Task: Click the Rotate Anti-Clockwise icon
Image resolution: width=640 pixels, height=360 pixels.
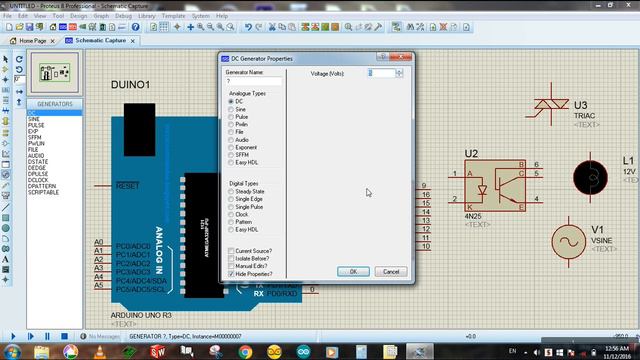Action: pos(19,69)
